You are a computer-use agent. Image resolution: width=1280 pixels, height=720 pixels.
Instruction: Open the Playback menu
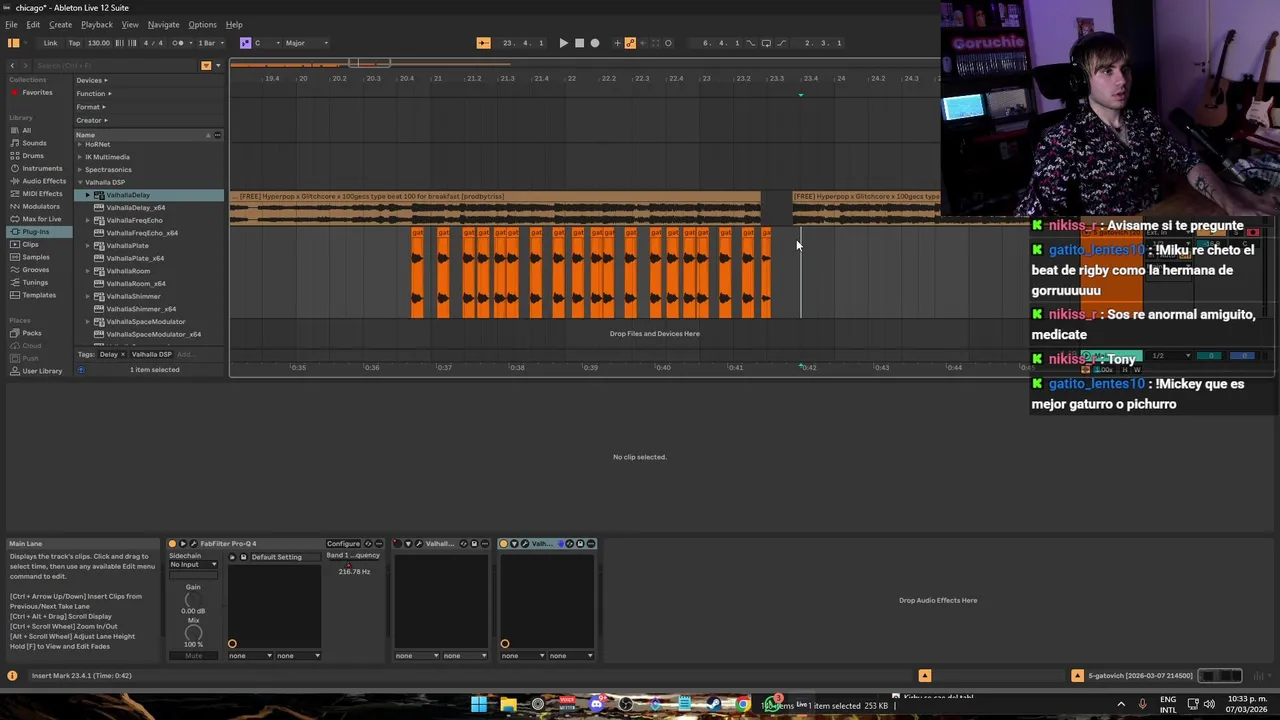pyautogui.click(x=97, y=24)
